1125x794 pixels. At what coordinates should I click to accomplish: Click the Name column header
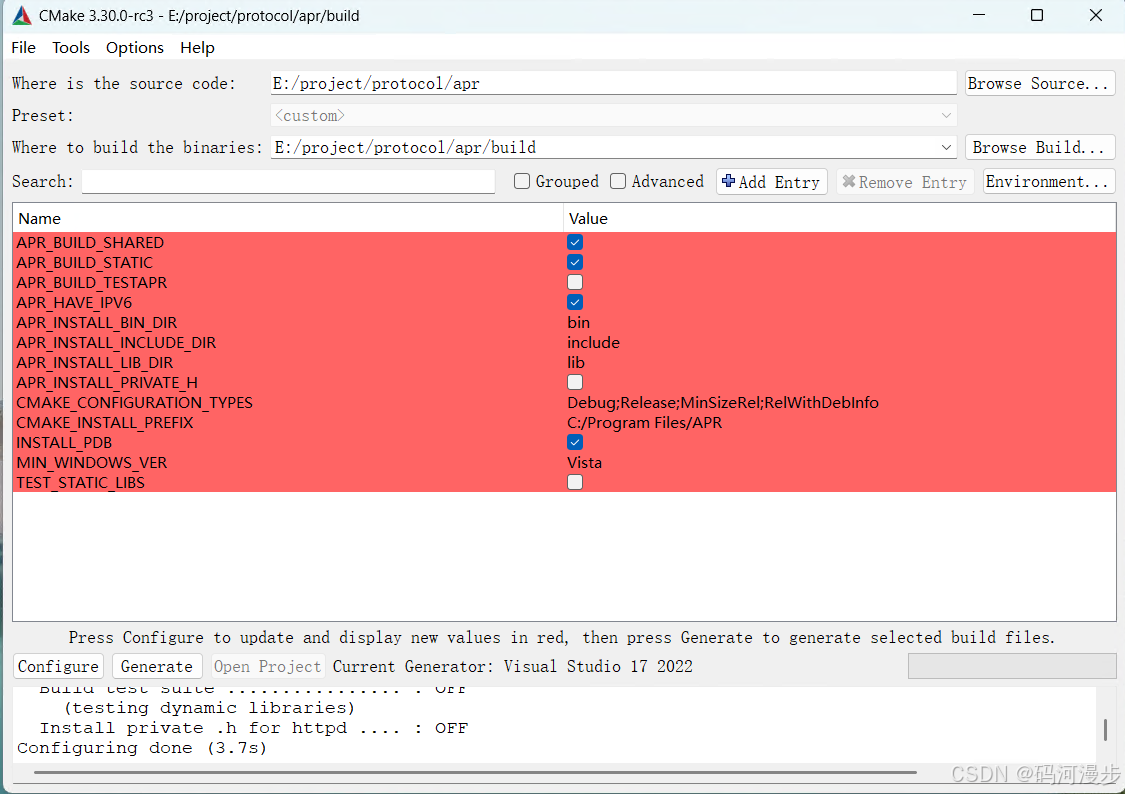coord(288,219)
